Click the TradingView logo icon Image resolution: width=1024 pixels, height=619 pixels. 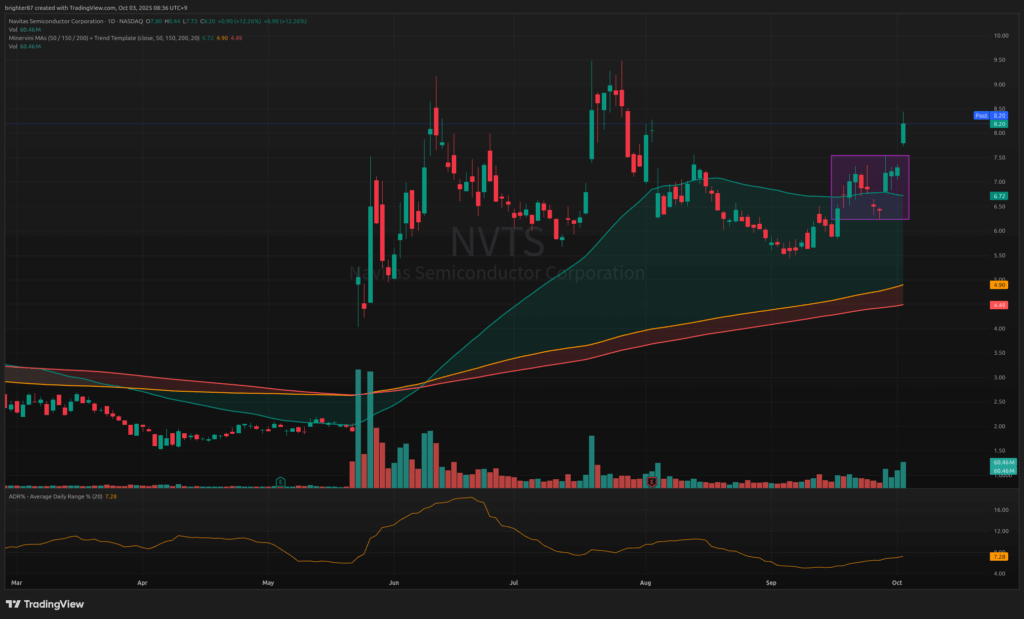click(13, 604)
